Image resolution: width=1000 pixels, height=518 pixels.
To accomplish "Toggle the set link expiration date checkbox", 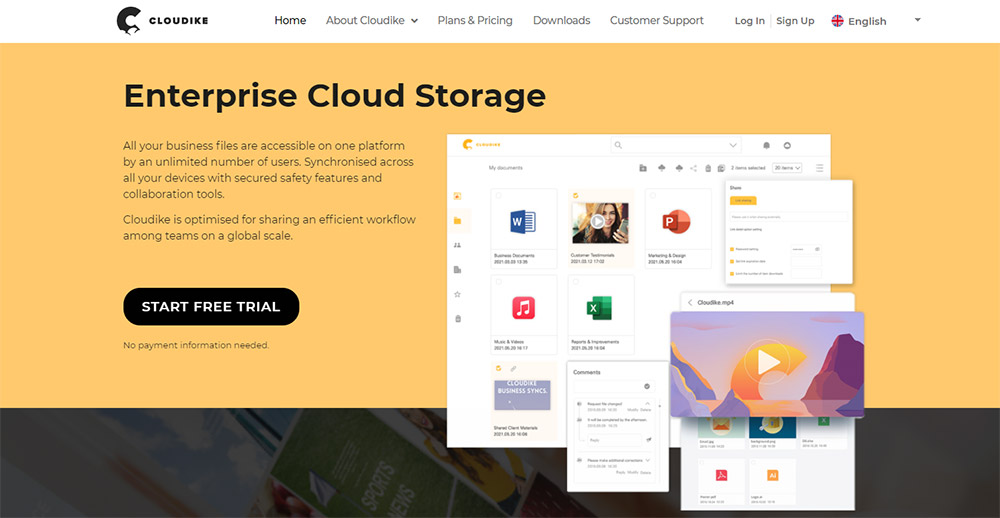I will click(732, 261).
